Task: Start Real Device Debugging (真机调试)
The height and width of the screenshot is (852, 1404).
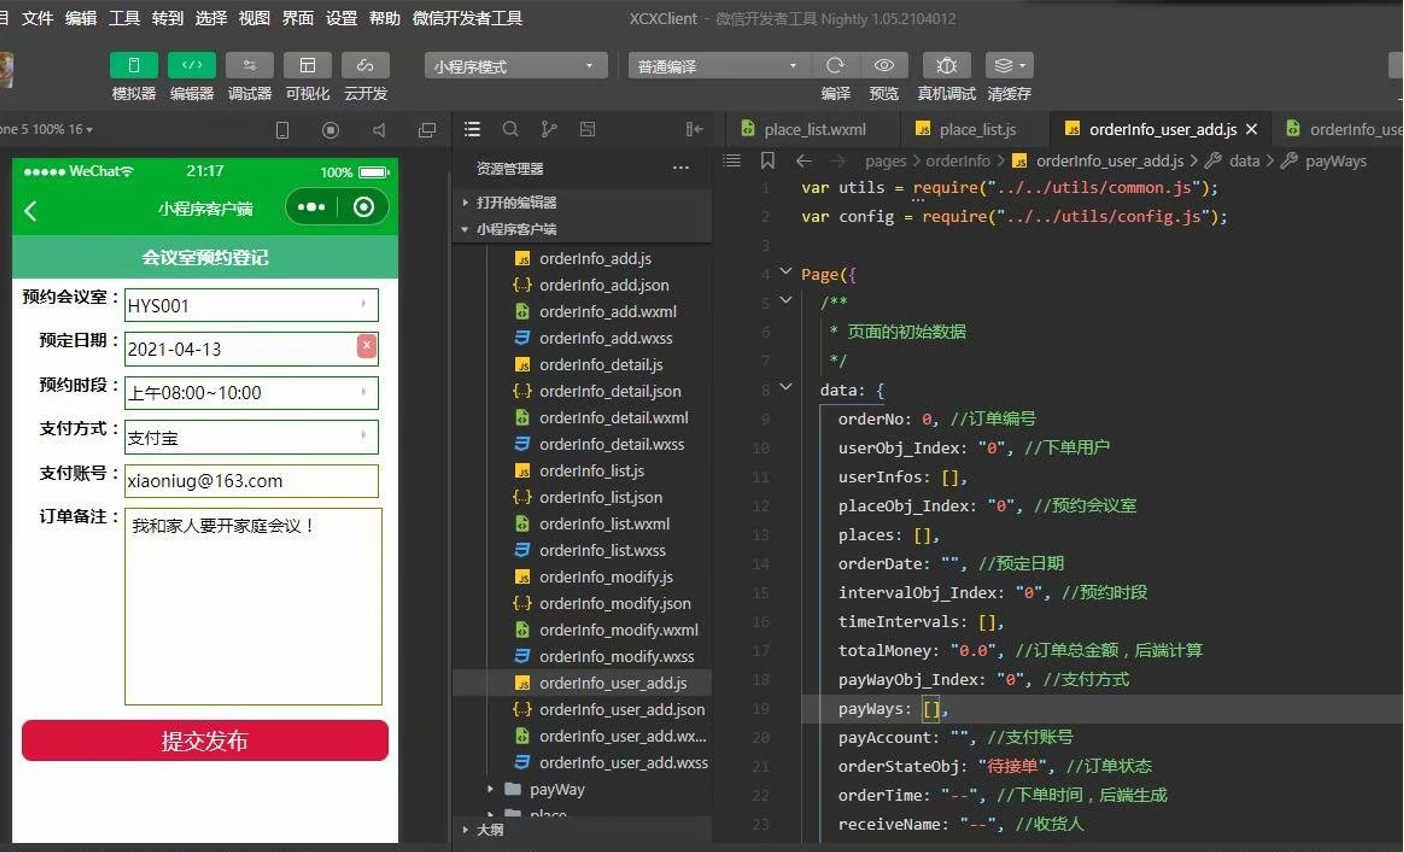Action: [946, 65]
